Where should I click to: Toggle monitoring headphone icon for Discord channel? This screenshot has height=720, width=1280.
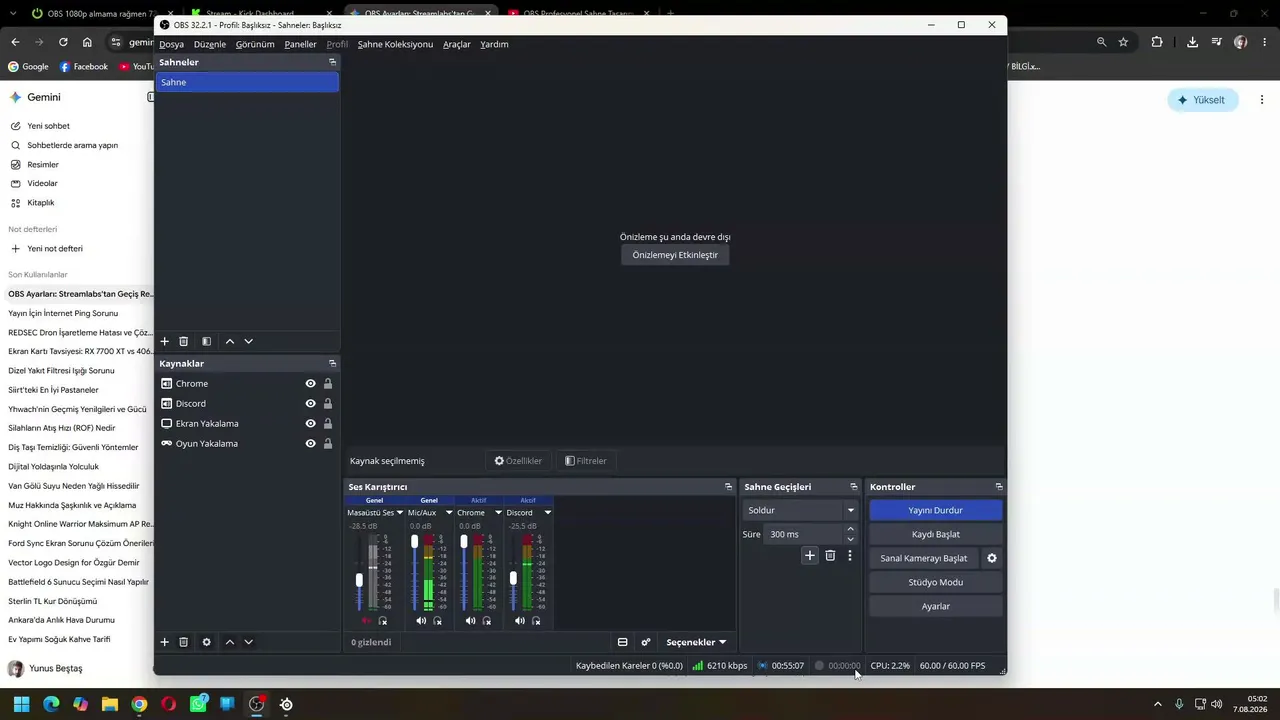pos(536,621)
